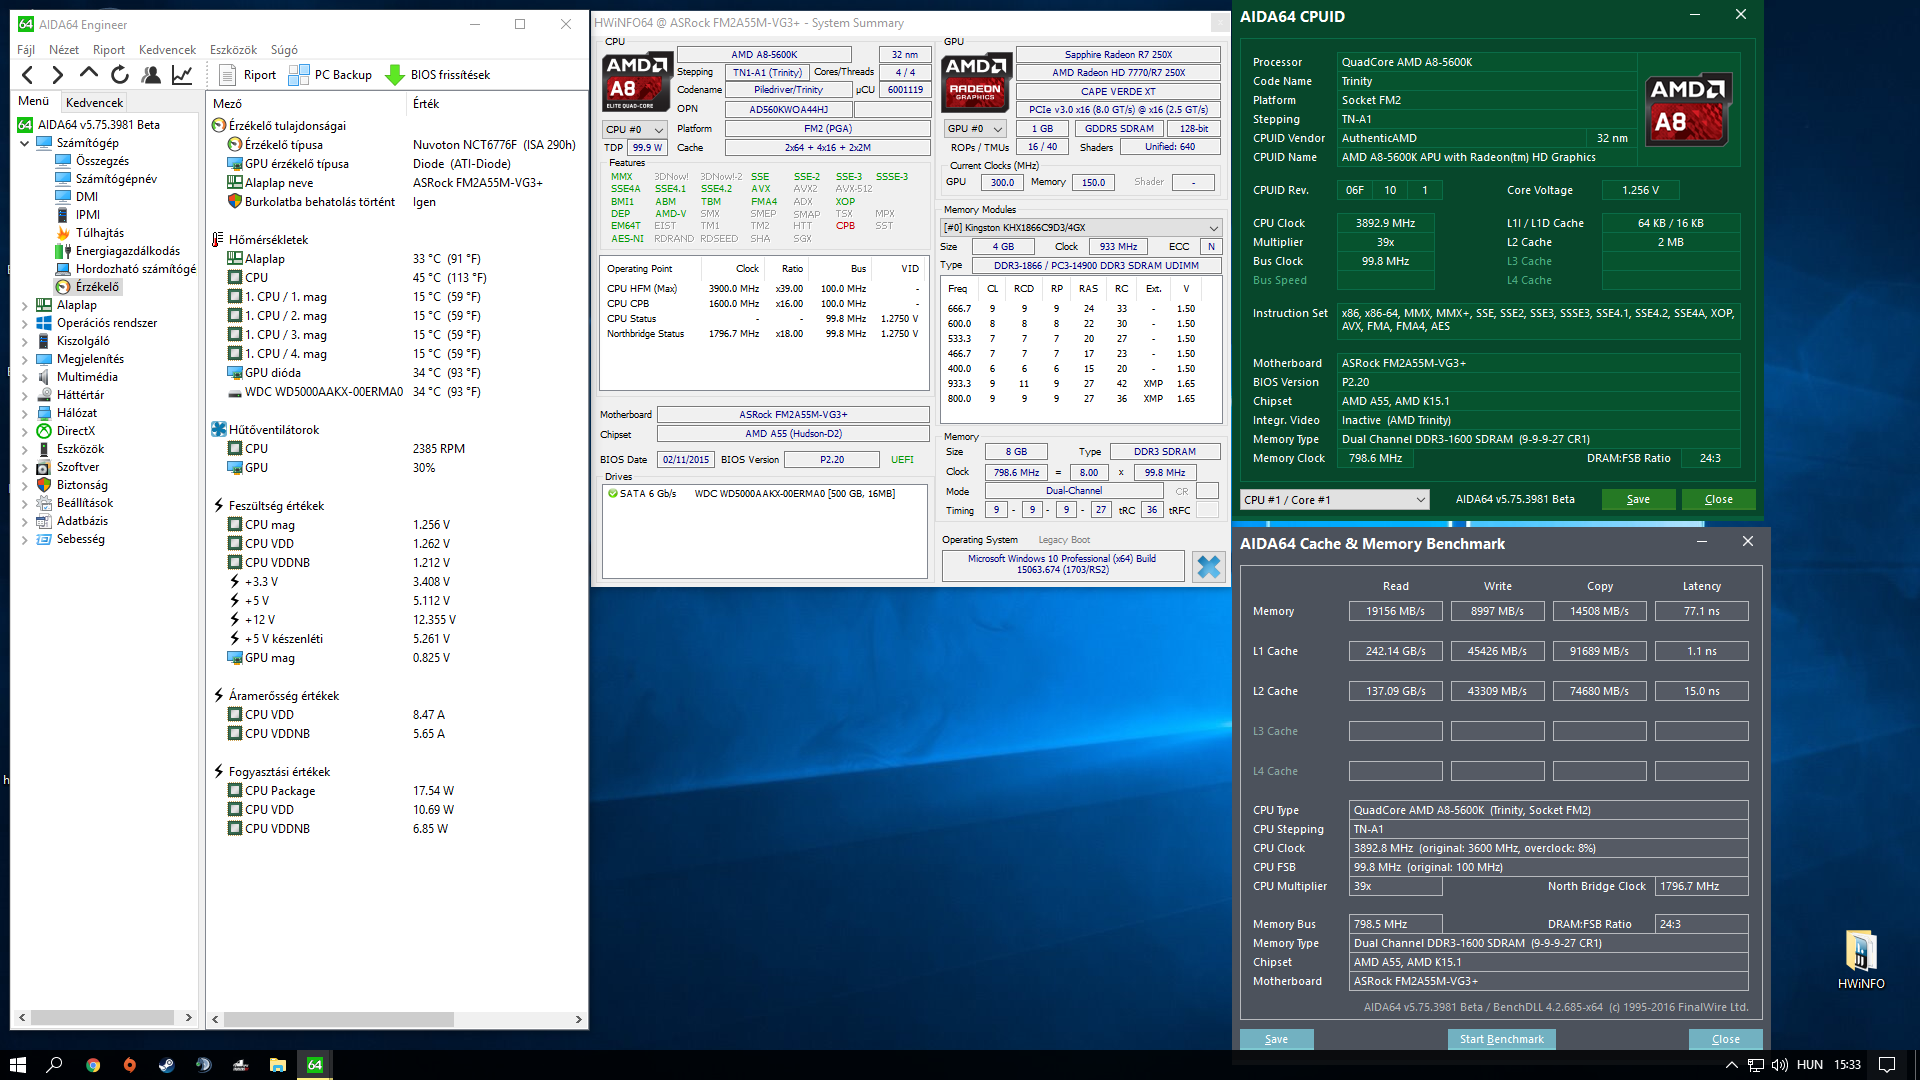Open the GPU #0 dropdown in HWiNFO
Image resolution: width=1920 pixels, height=1080 pixels.
pyautogui.click(x=975, y=129)
